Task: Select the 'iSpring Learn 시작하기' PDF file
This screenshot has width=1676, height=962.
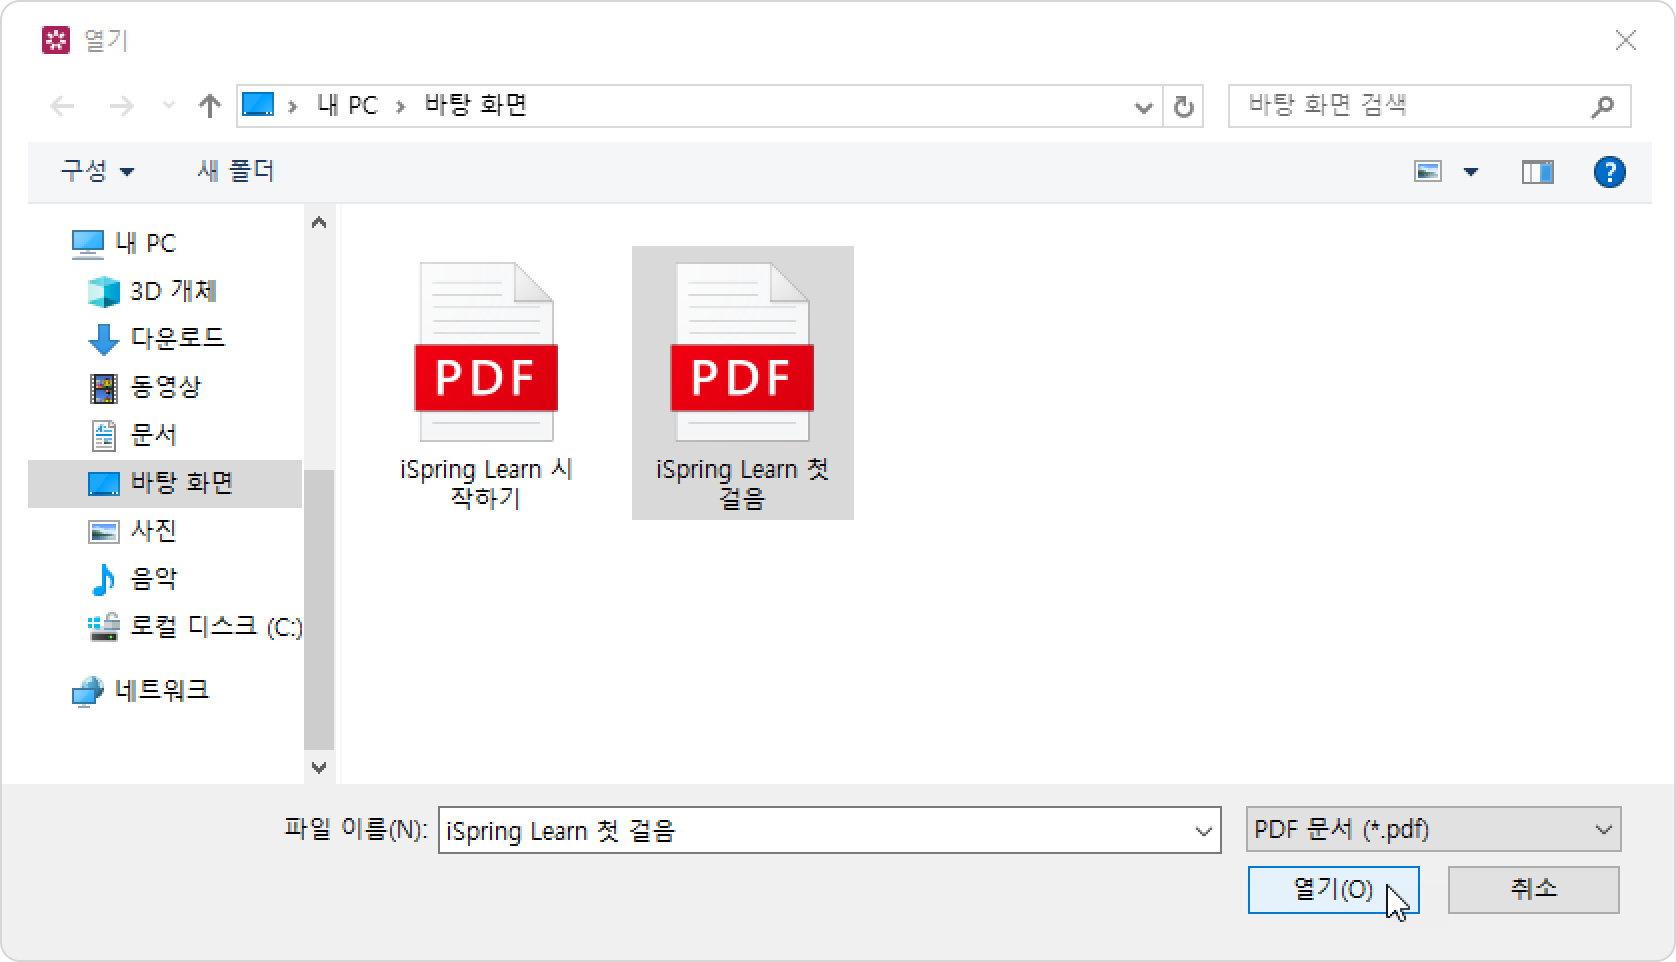Action: point(486,385)
